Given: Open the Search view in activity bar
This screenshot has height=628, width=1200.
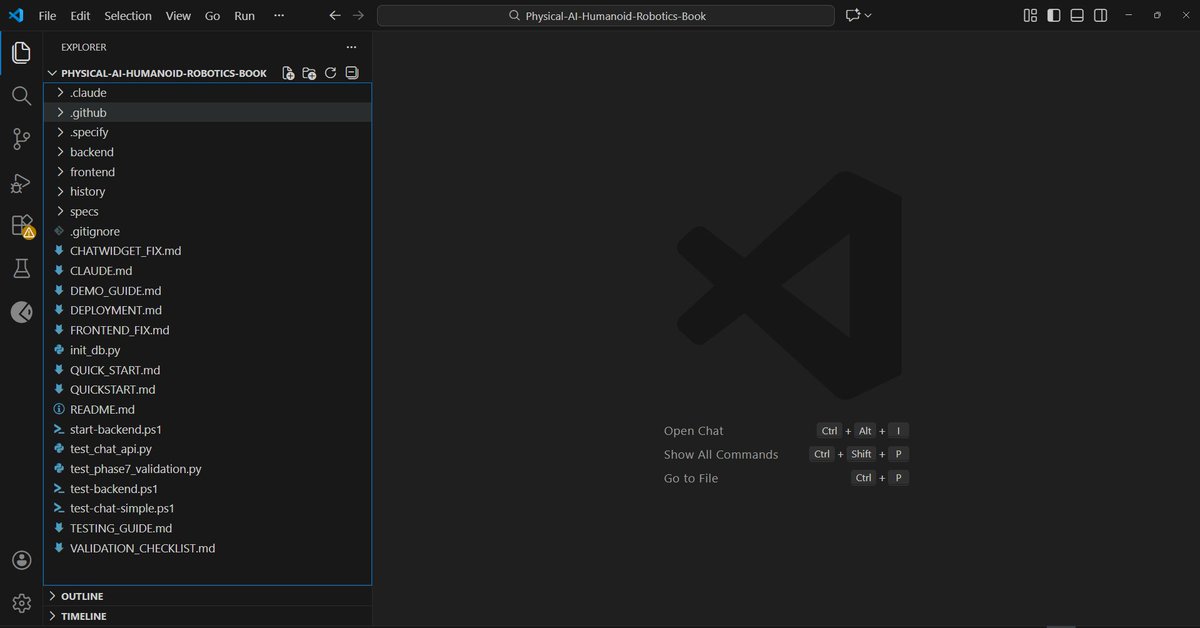Looking at the screenshot, I should pyautogui.click(x=21, y=96).
